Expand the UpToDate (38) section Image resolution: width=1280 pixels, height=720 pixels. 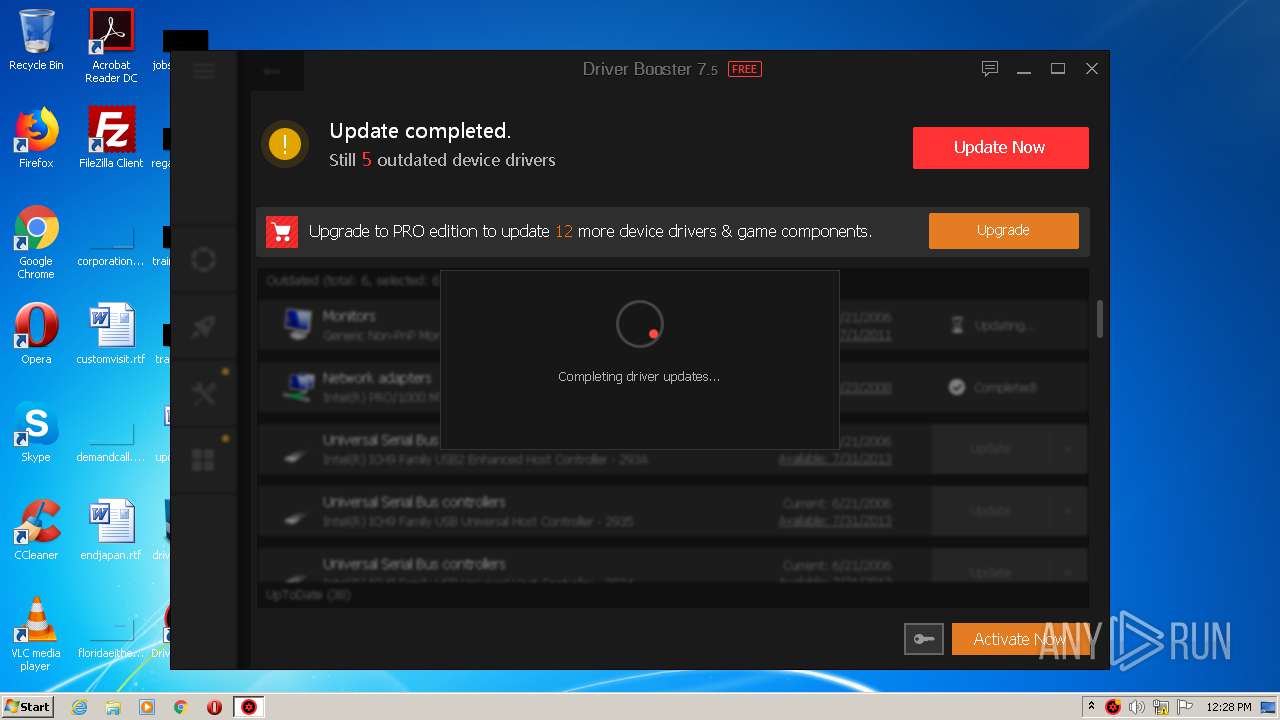[308, 595]
